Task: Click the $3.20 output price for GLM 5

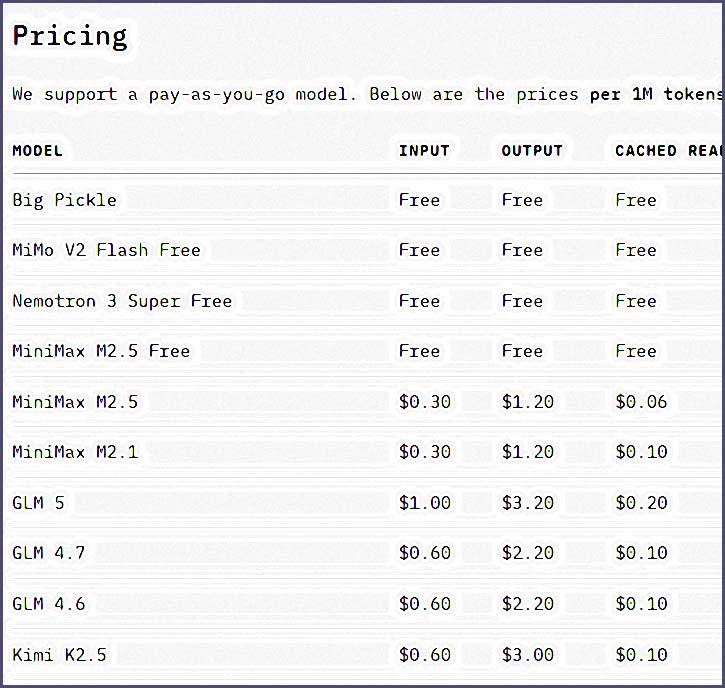Action: pos(528,503)
